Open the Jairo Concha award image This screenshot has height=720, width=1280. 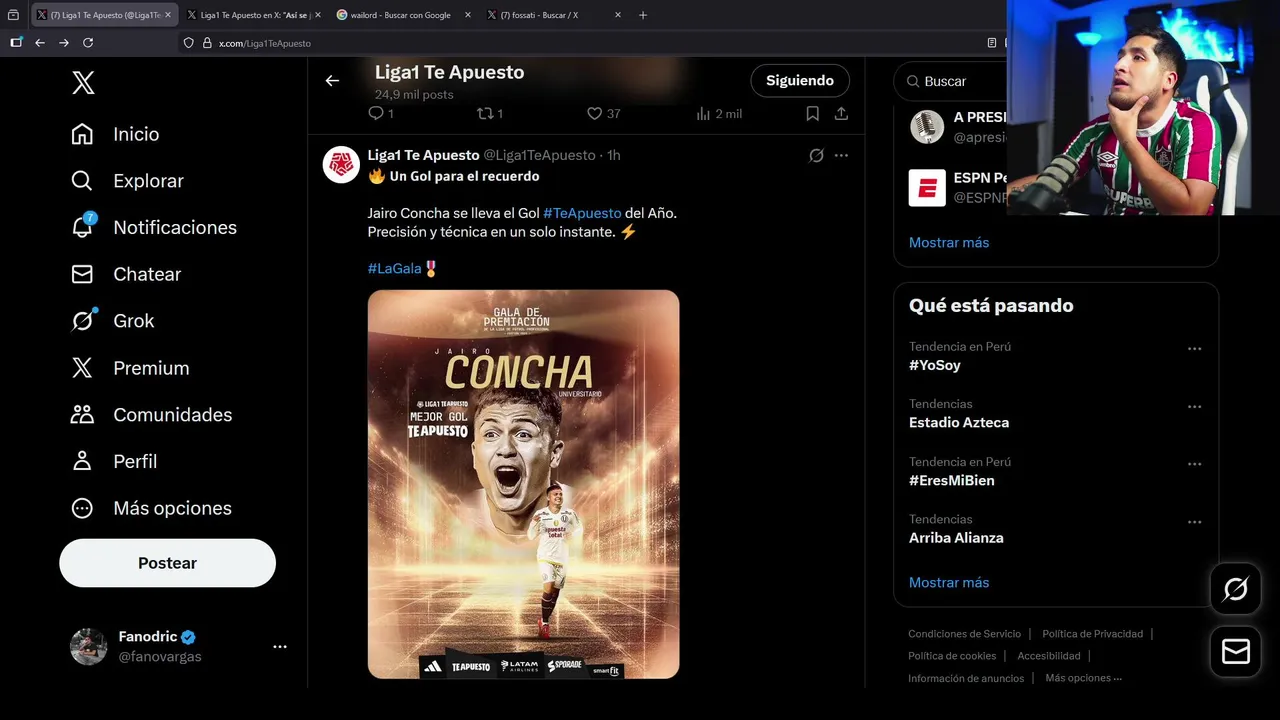pos(523,484)
